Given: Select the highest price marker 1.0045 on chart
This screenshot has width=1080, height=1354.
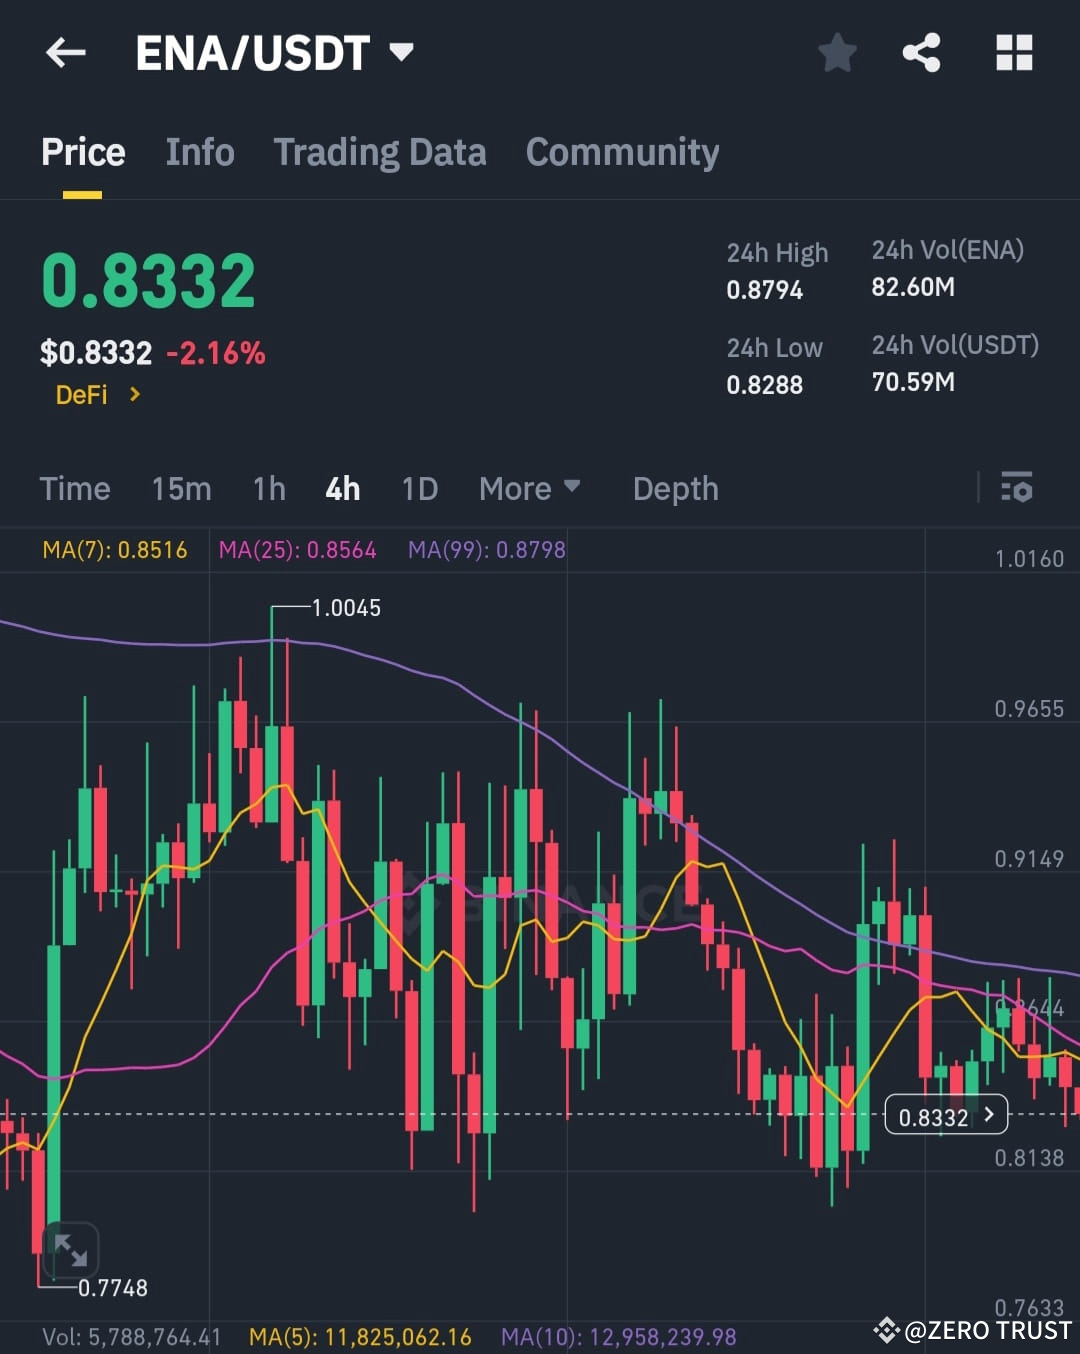Looking at the screenshot, I should (x=345, y=607).
